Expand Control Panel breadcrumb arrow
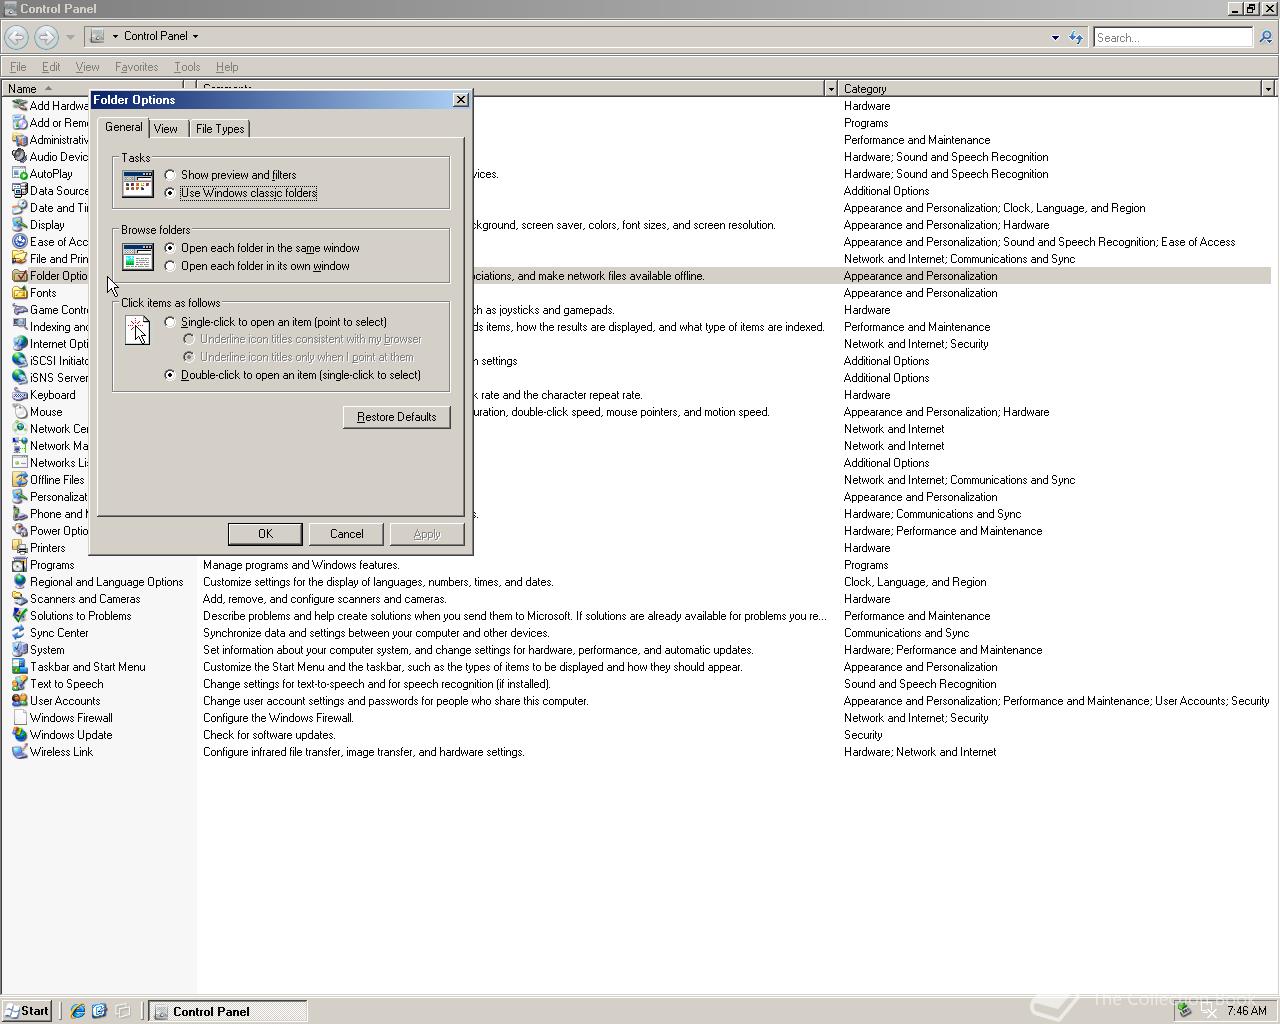The width and height of the screenshot is (1280, 1024). pyautogui.click(x=195, y=36)
